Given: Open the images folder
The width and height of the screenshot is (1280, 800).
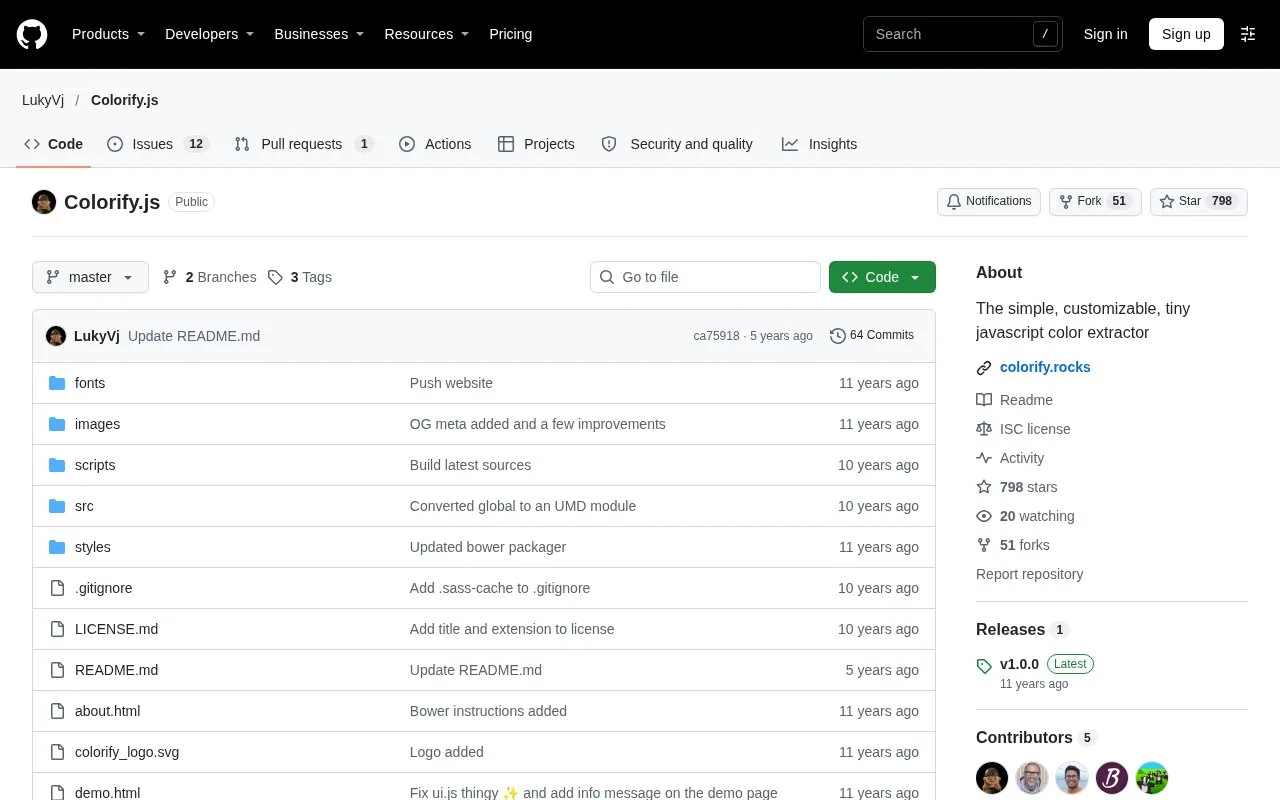Looking at the screenshot, I should tap(97, 424).
